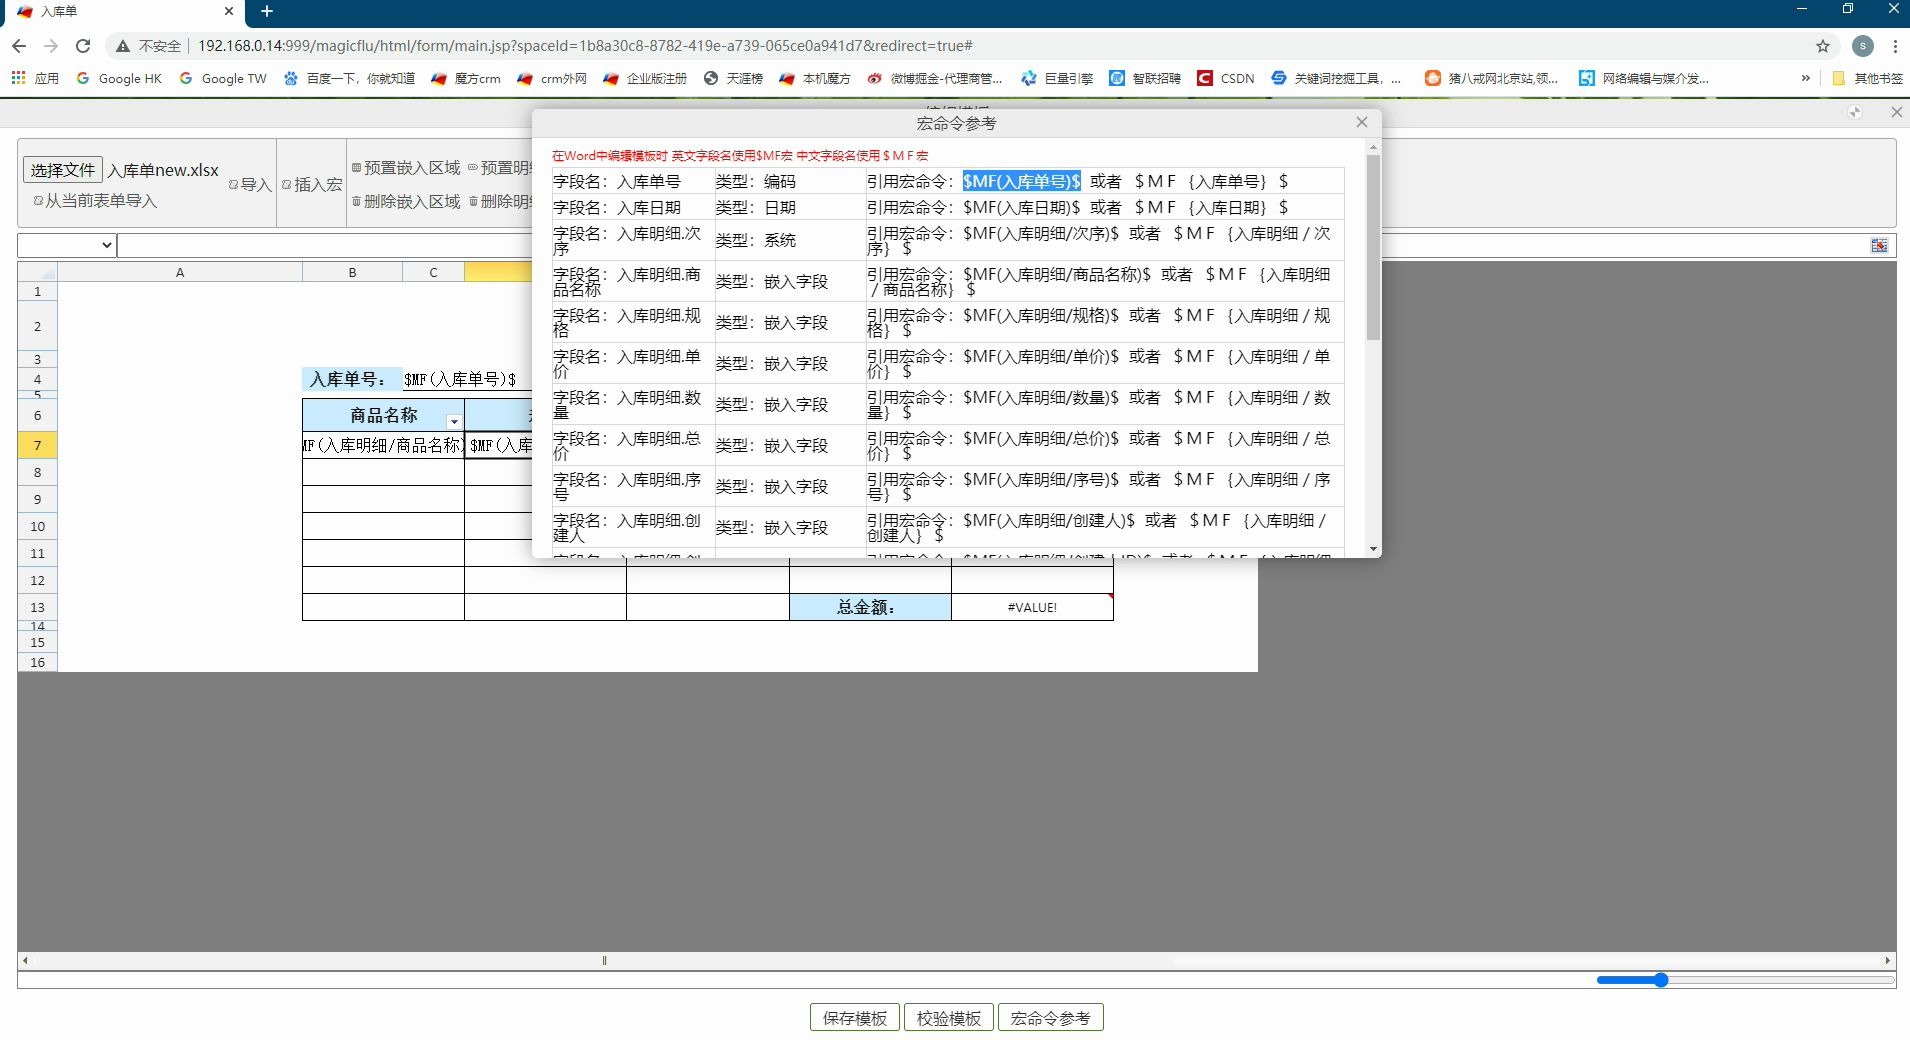Click the template panel maximize icon
The width and height of the screenshot is (1910, 1040).
click(1855, 112)
